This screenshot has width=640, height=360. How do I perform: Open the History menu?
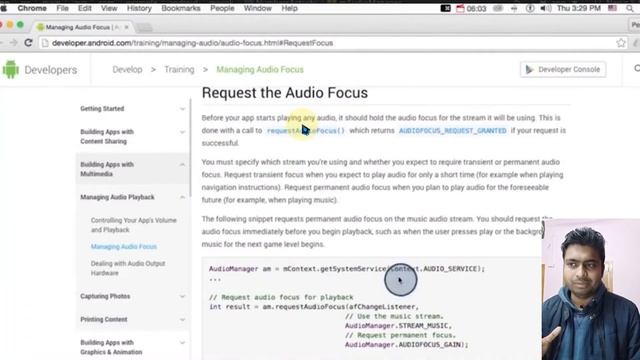(139, 8)
